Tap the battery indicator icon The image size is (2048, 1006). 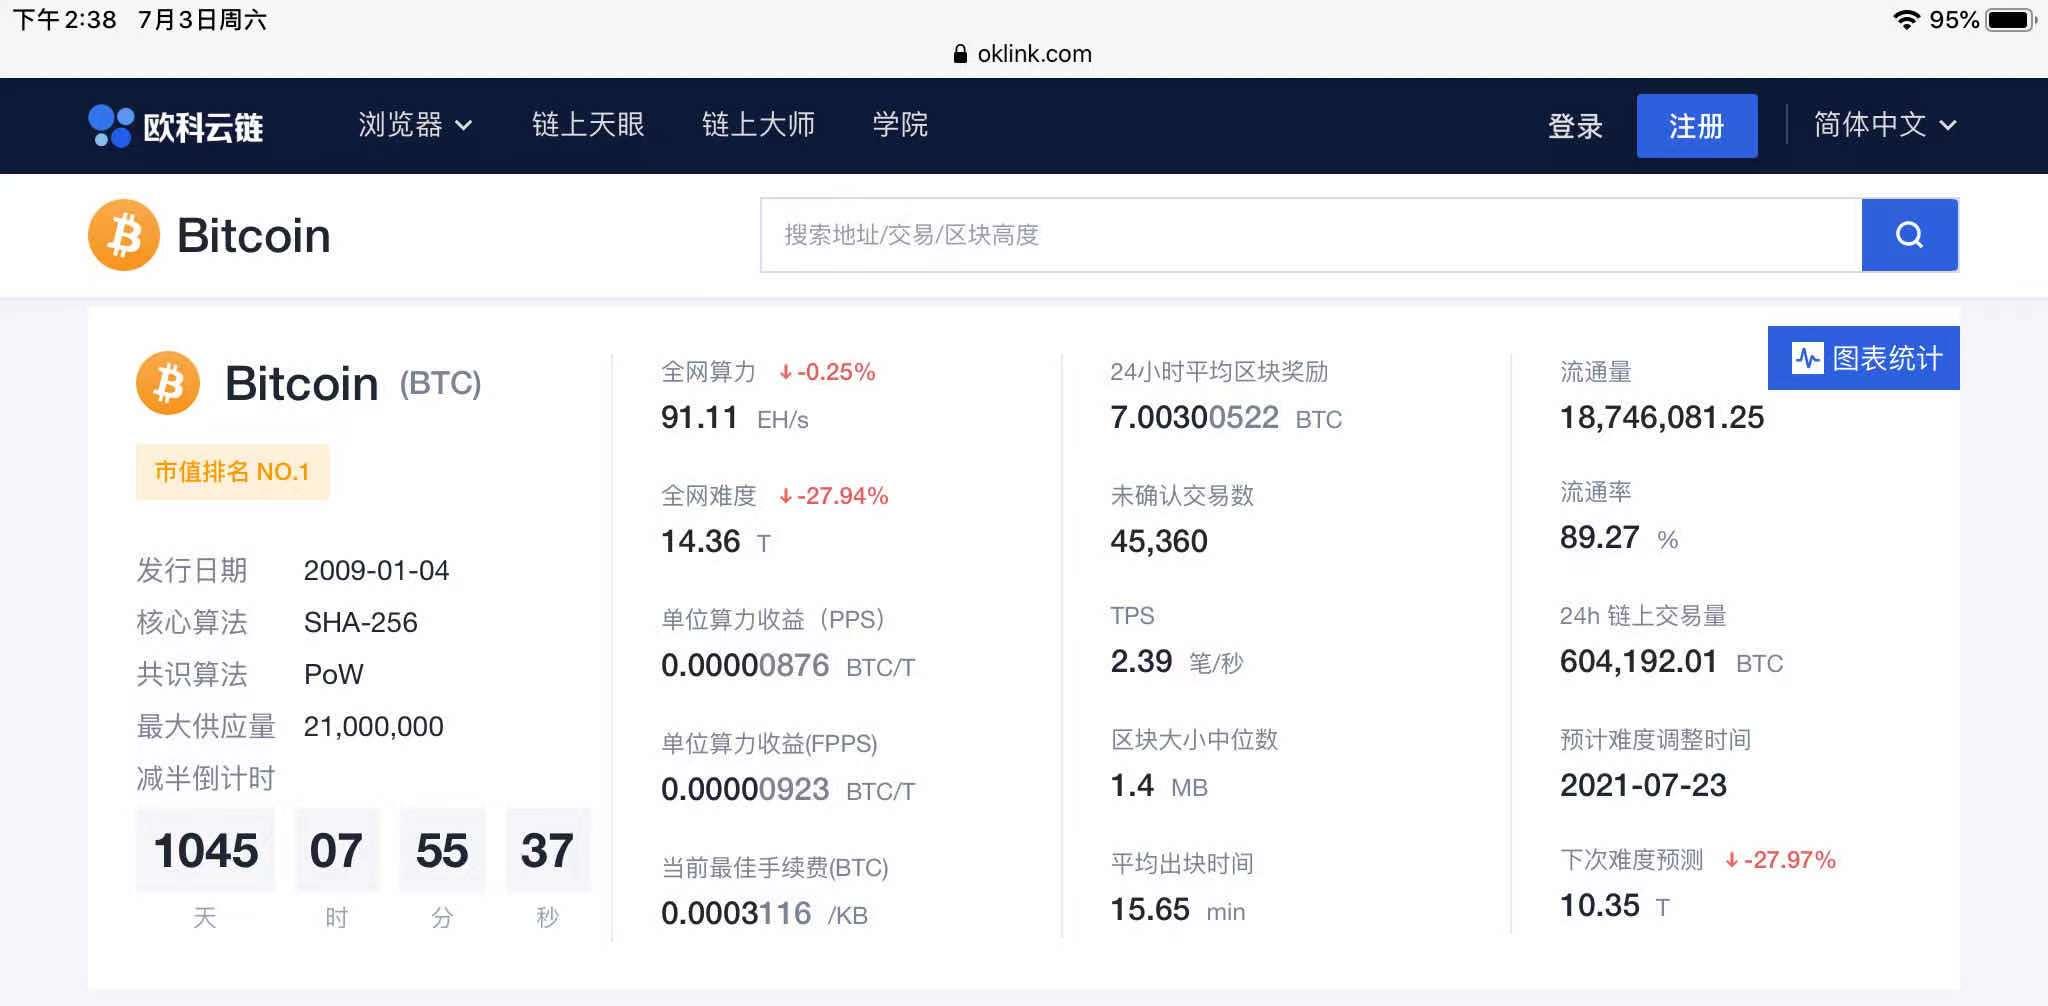(2010, 20)
